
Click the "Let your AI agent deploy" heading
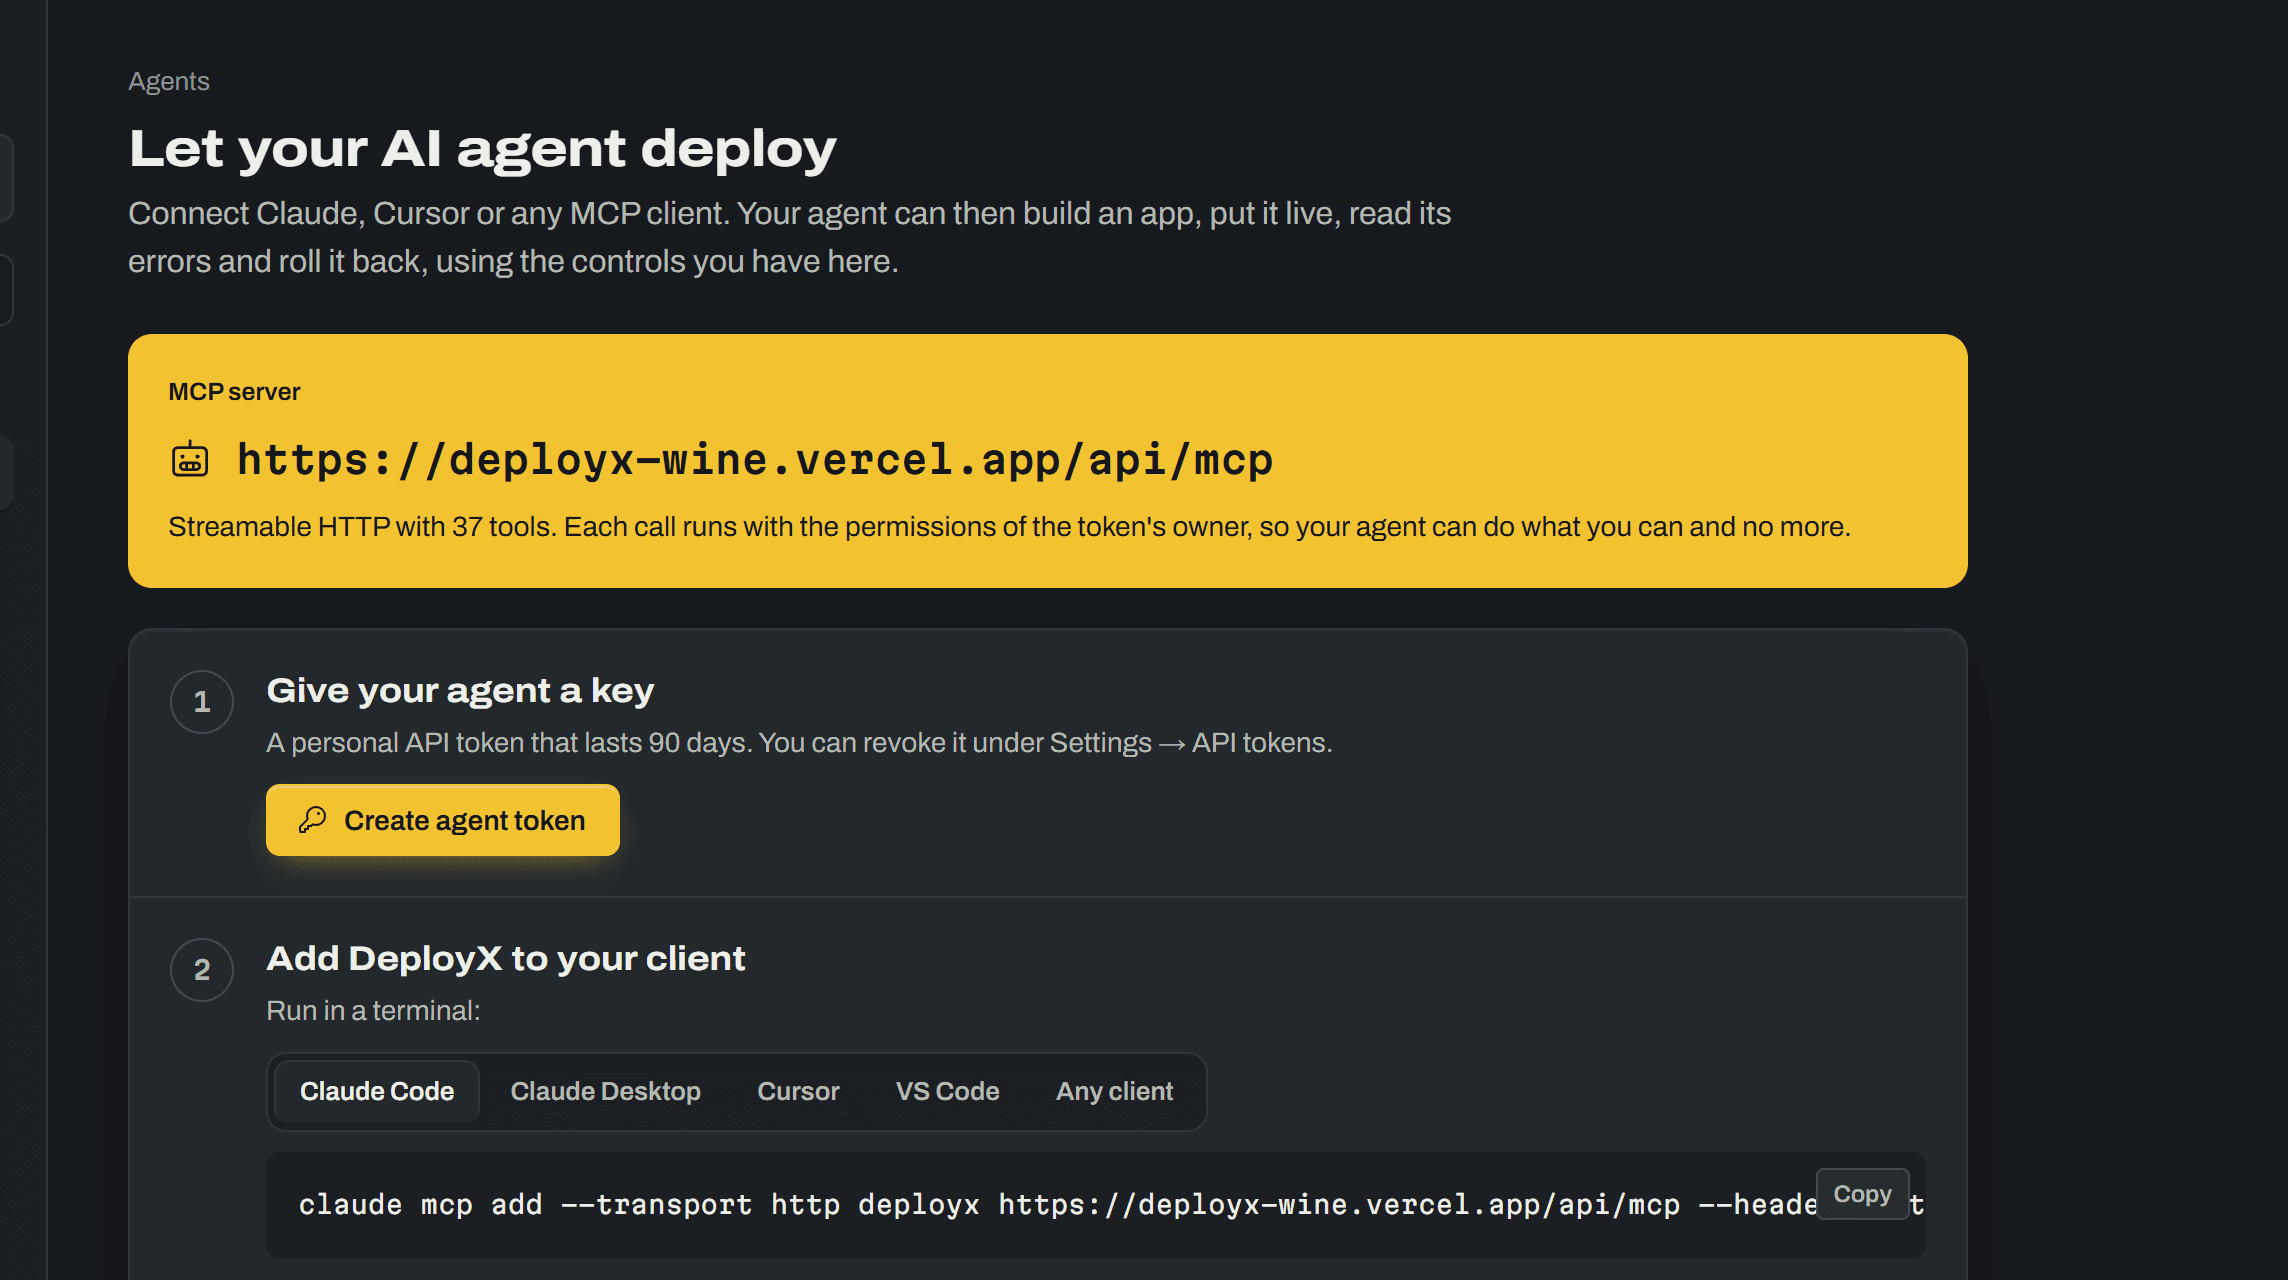[482, 148]
